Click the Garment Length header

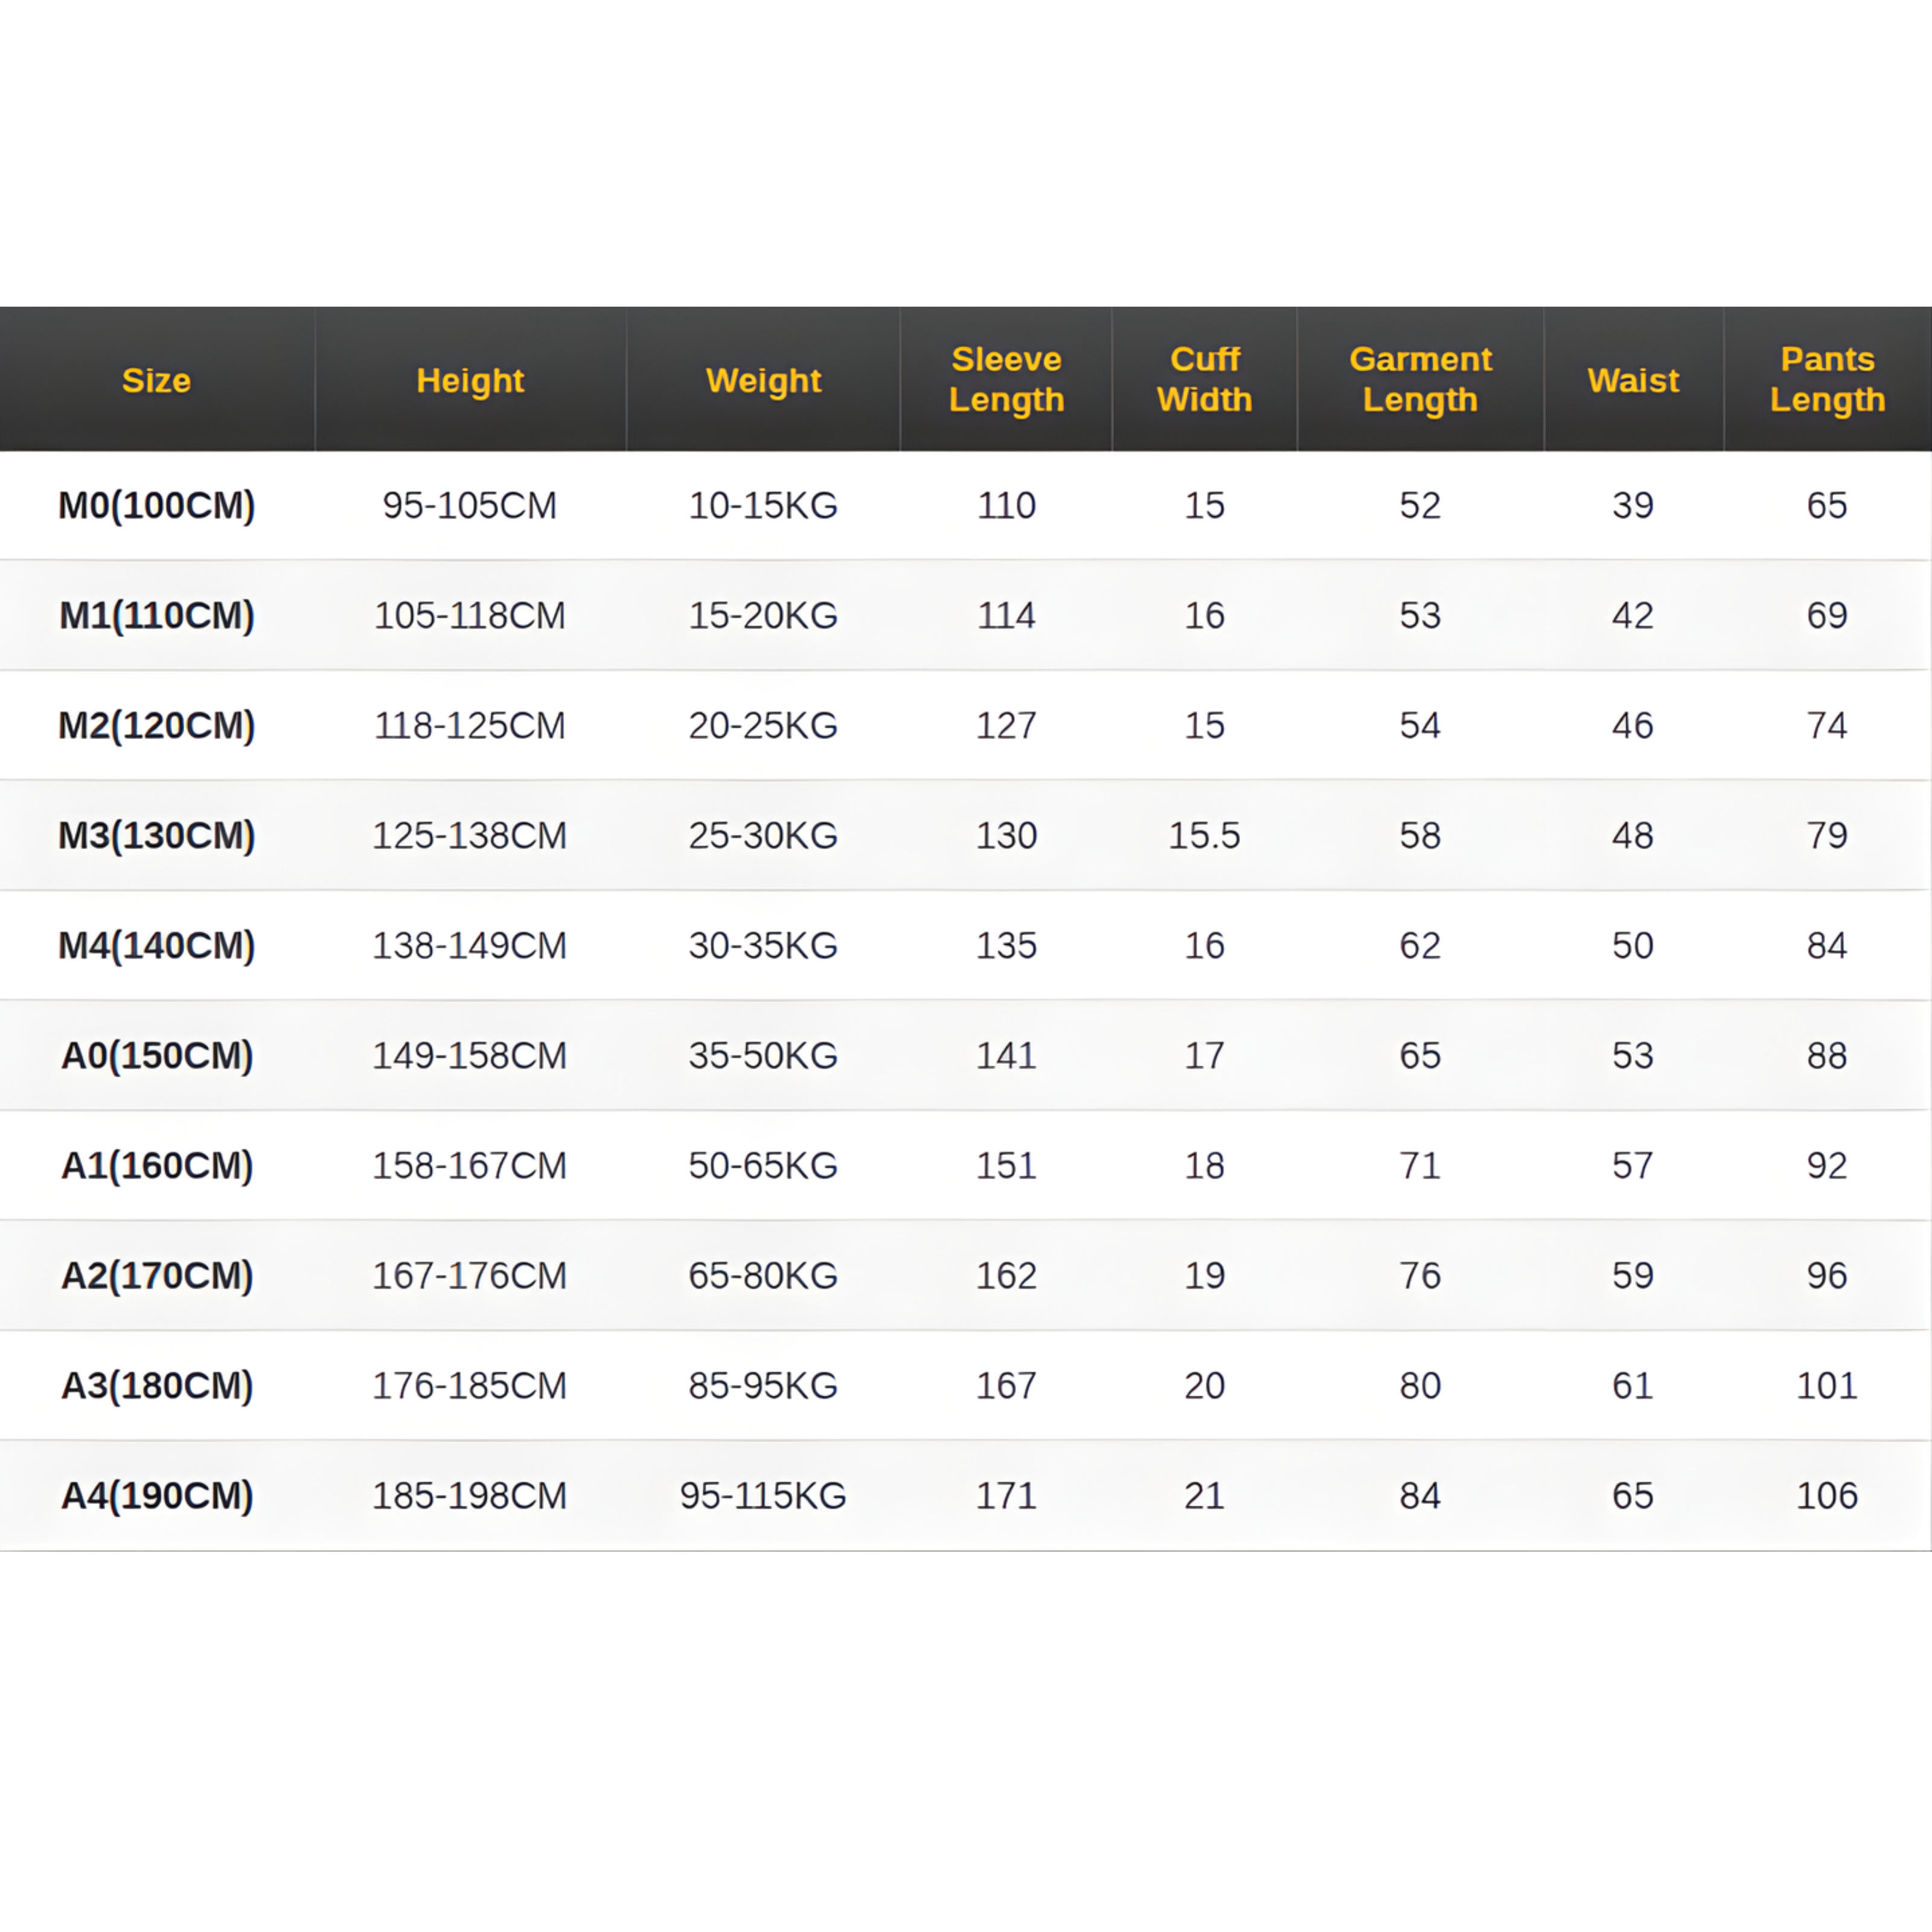[x=1420, y=379]
